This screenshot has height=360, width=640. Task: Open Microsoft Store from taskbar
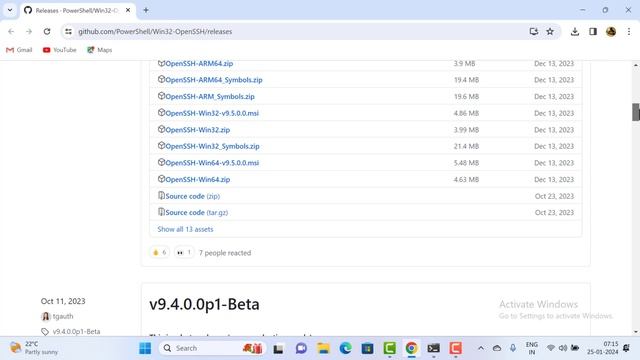point(367,348)
